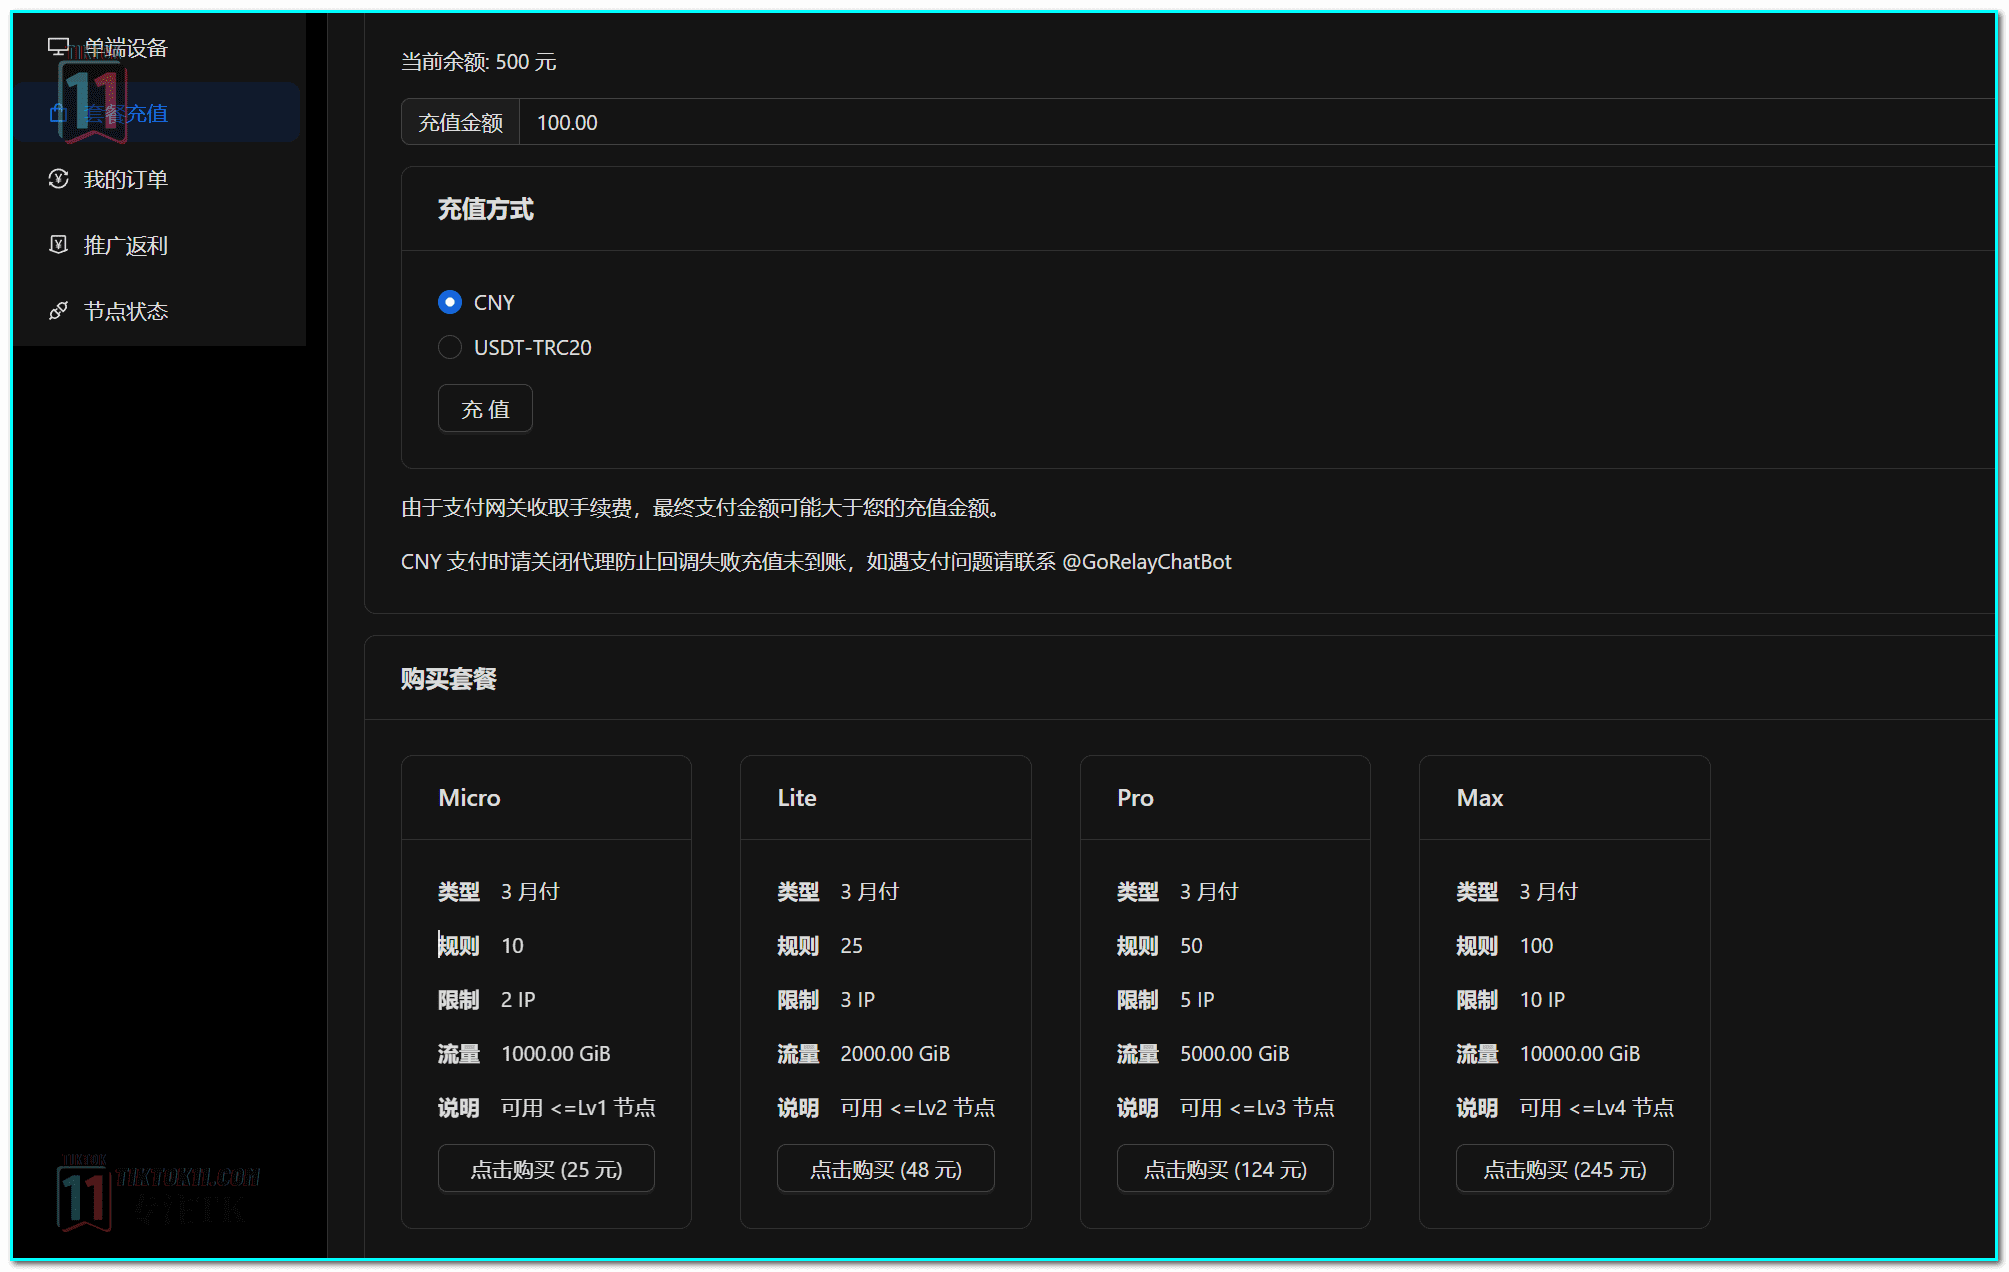Buy the Micro plan for 25 元
The height and width of the screenshot is (1272, 2009).
(546, 1169)
